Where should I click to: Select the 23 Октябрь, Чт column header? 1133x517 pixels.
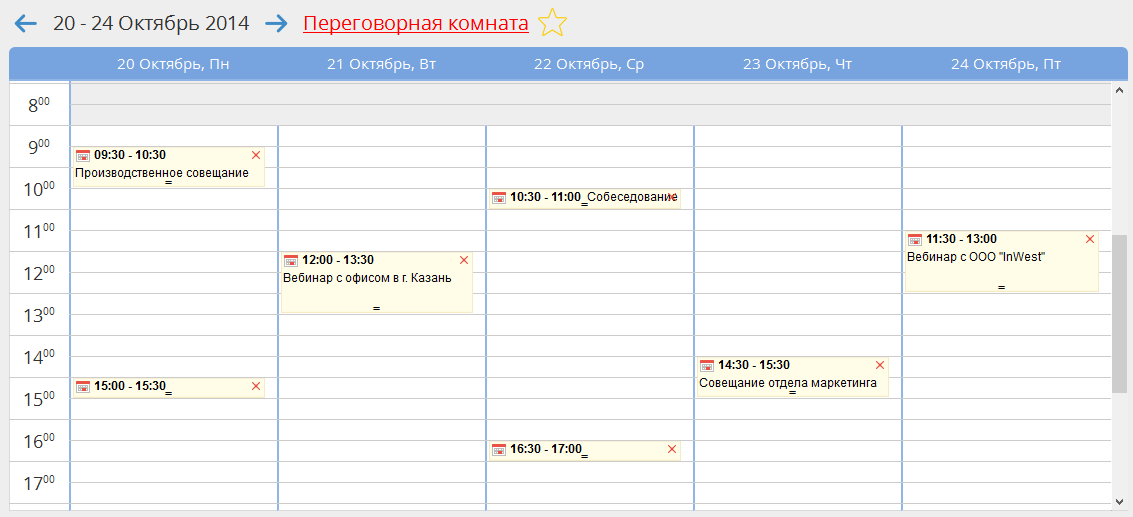[x=797, y=64]
